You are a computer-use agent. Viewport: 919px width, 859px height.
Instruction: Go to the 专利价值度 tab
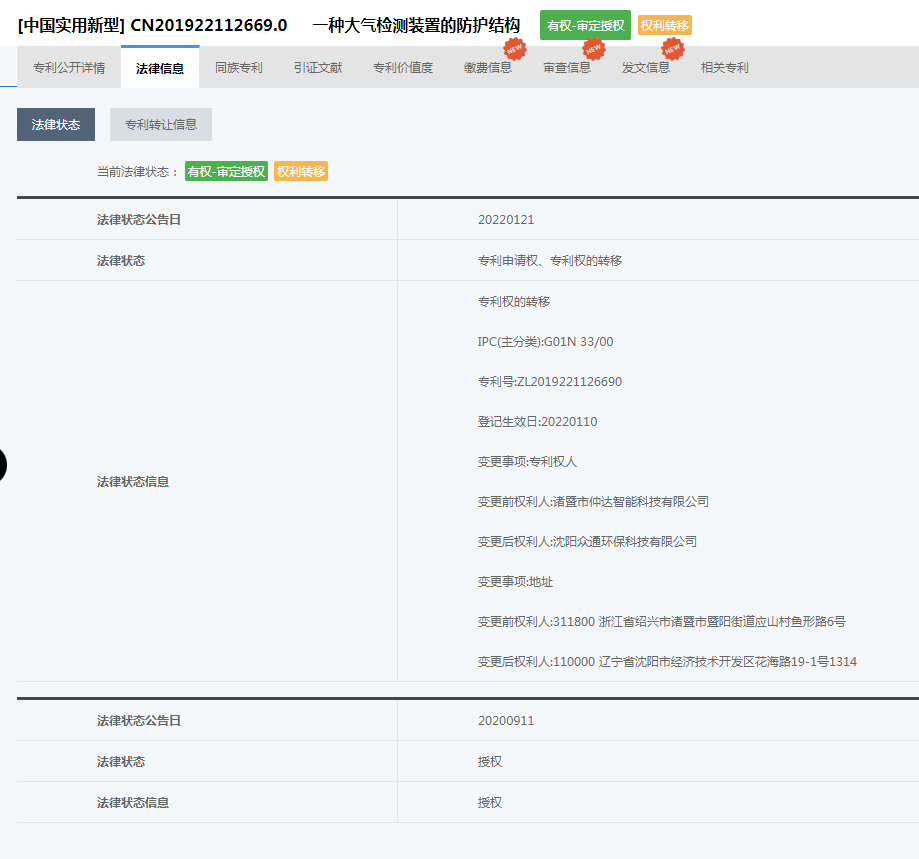tap(403, 68)
